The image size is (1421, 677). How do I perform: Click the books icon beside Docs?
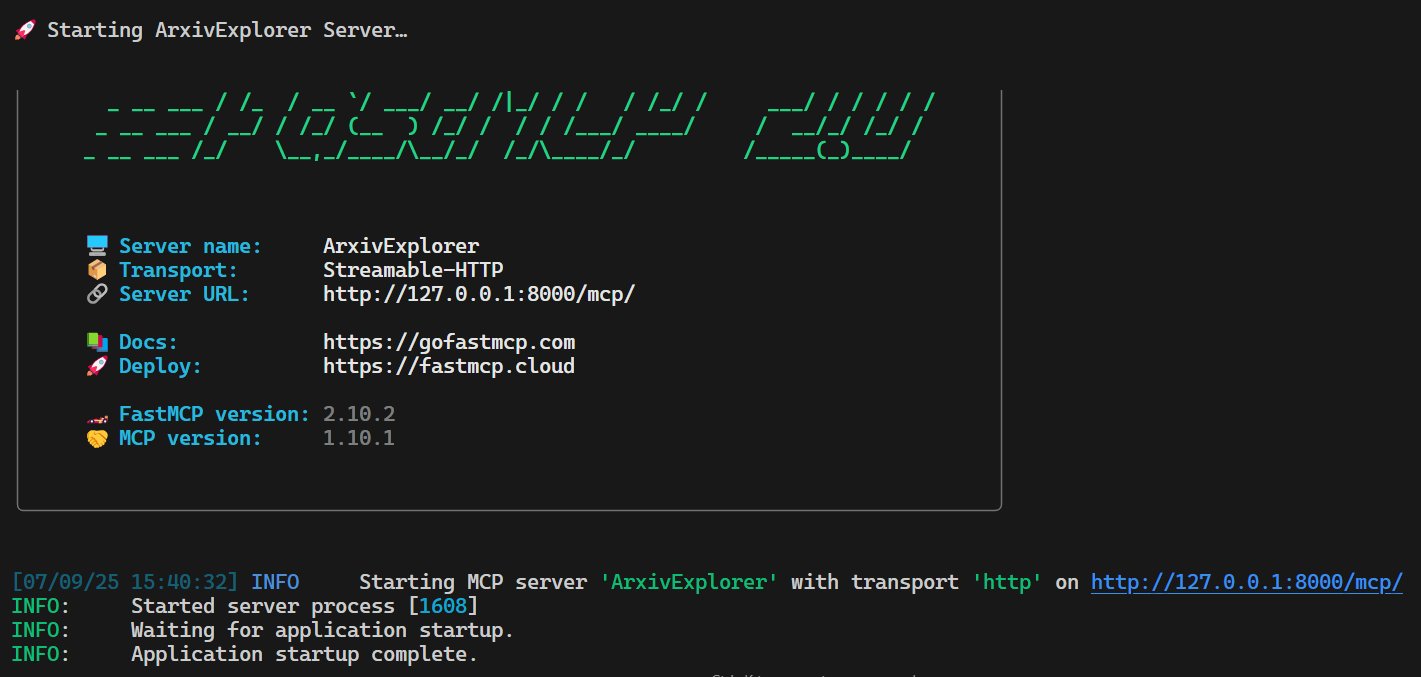click(x=96, y=342)
